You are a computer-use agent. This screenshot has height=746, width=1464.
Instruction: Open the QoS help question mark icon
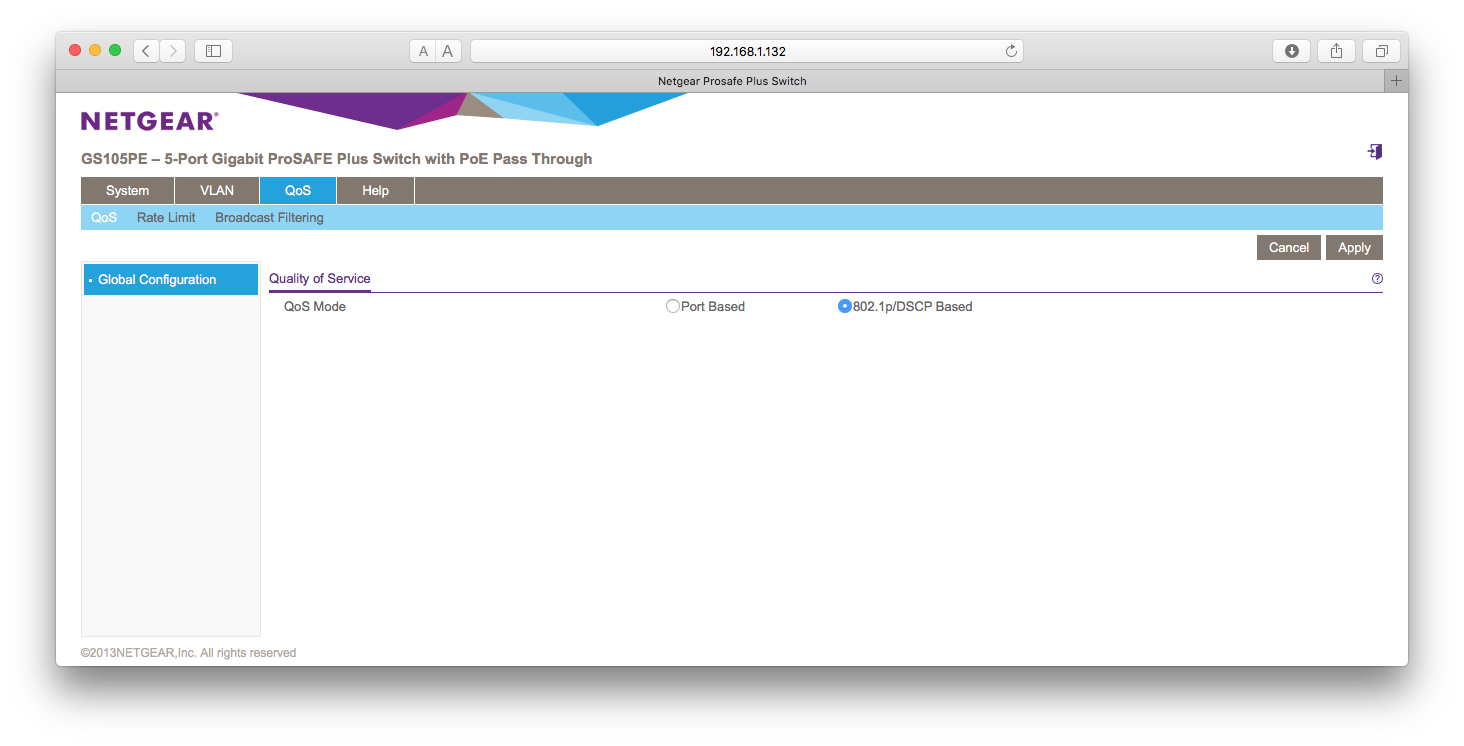1377,279
